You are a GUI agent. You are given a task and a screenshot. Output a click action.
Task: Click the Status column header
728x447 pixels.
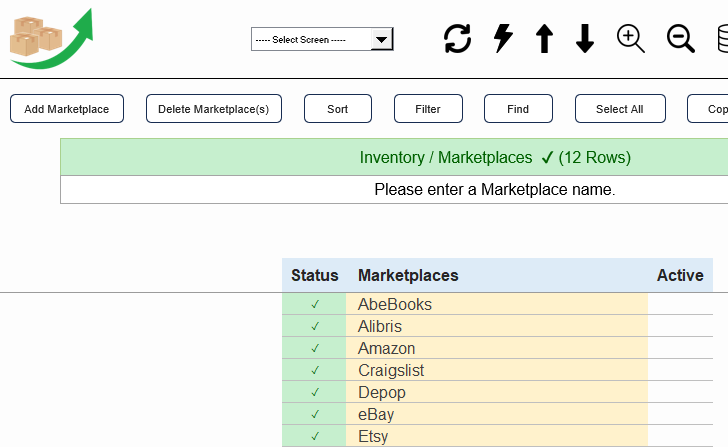[x=314, y=275]
